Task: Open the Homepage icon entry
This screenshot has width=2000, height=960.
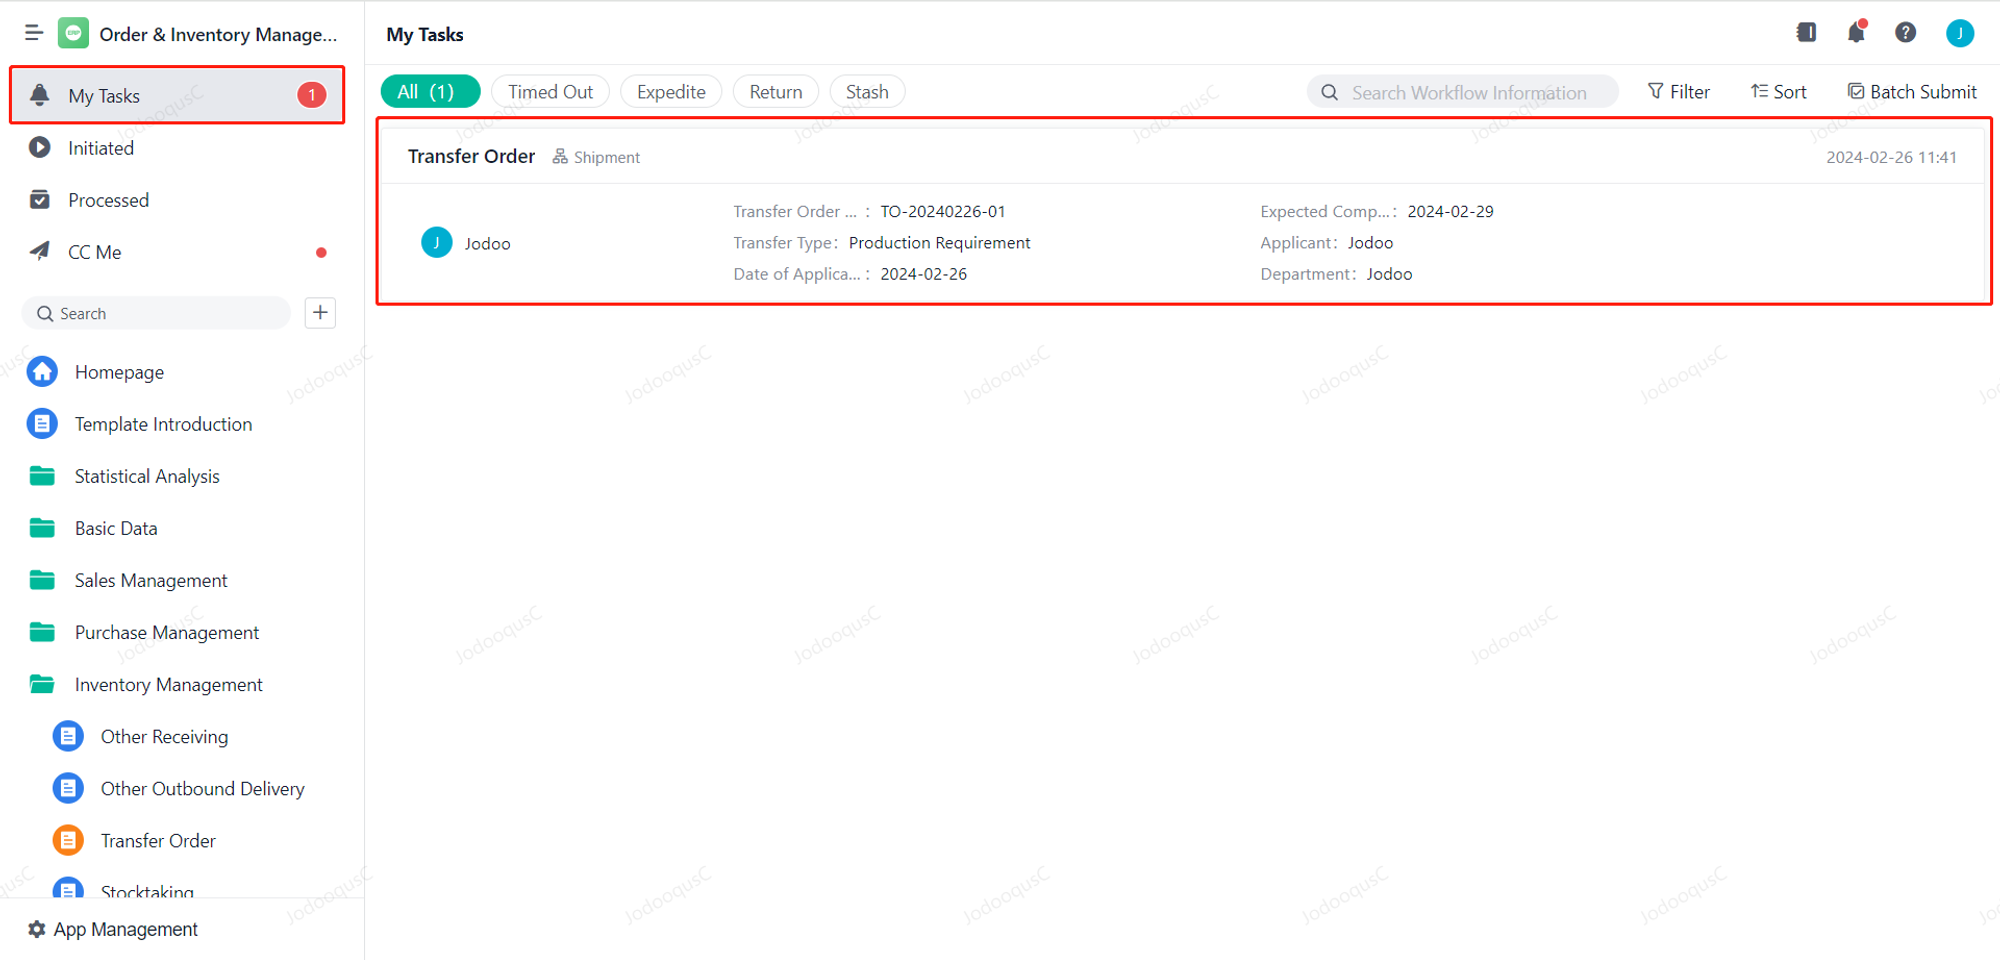Action: [42, 372]
